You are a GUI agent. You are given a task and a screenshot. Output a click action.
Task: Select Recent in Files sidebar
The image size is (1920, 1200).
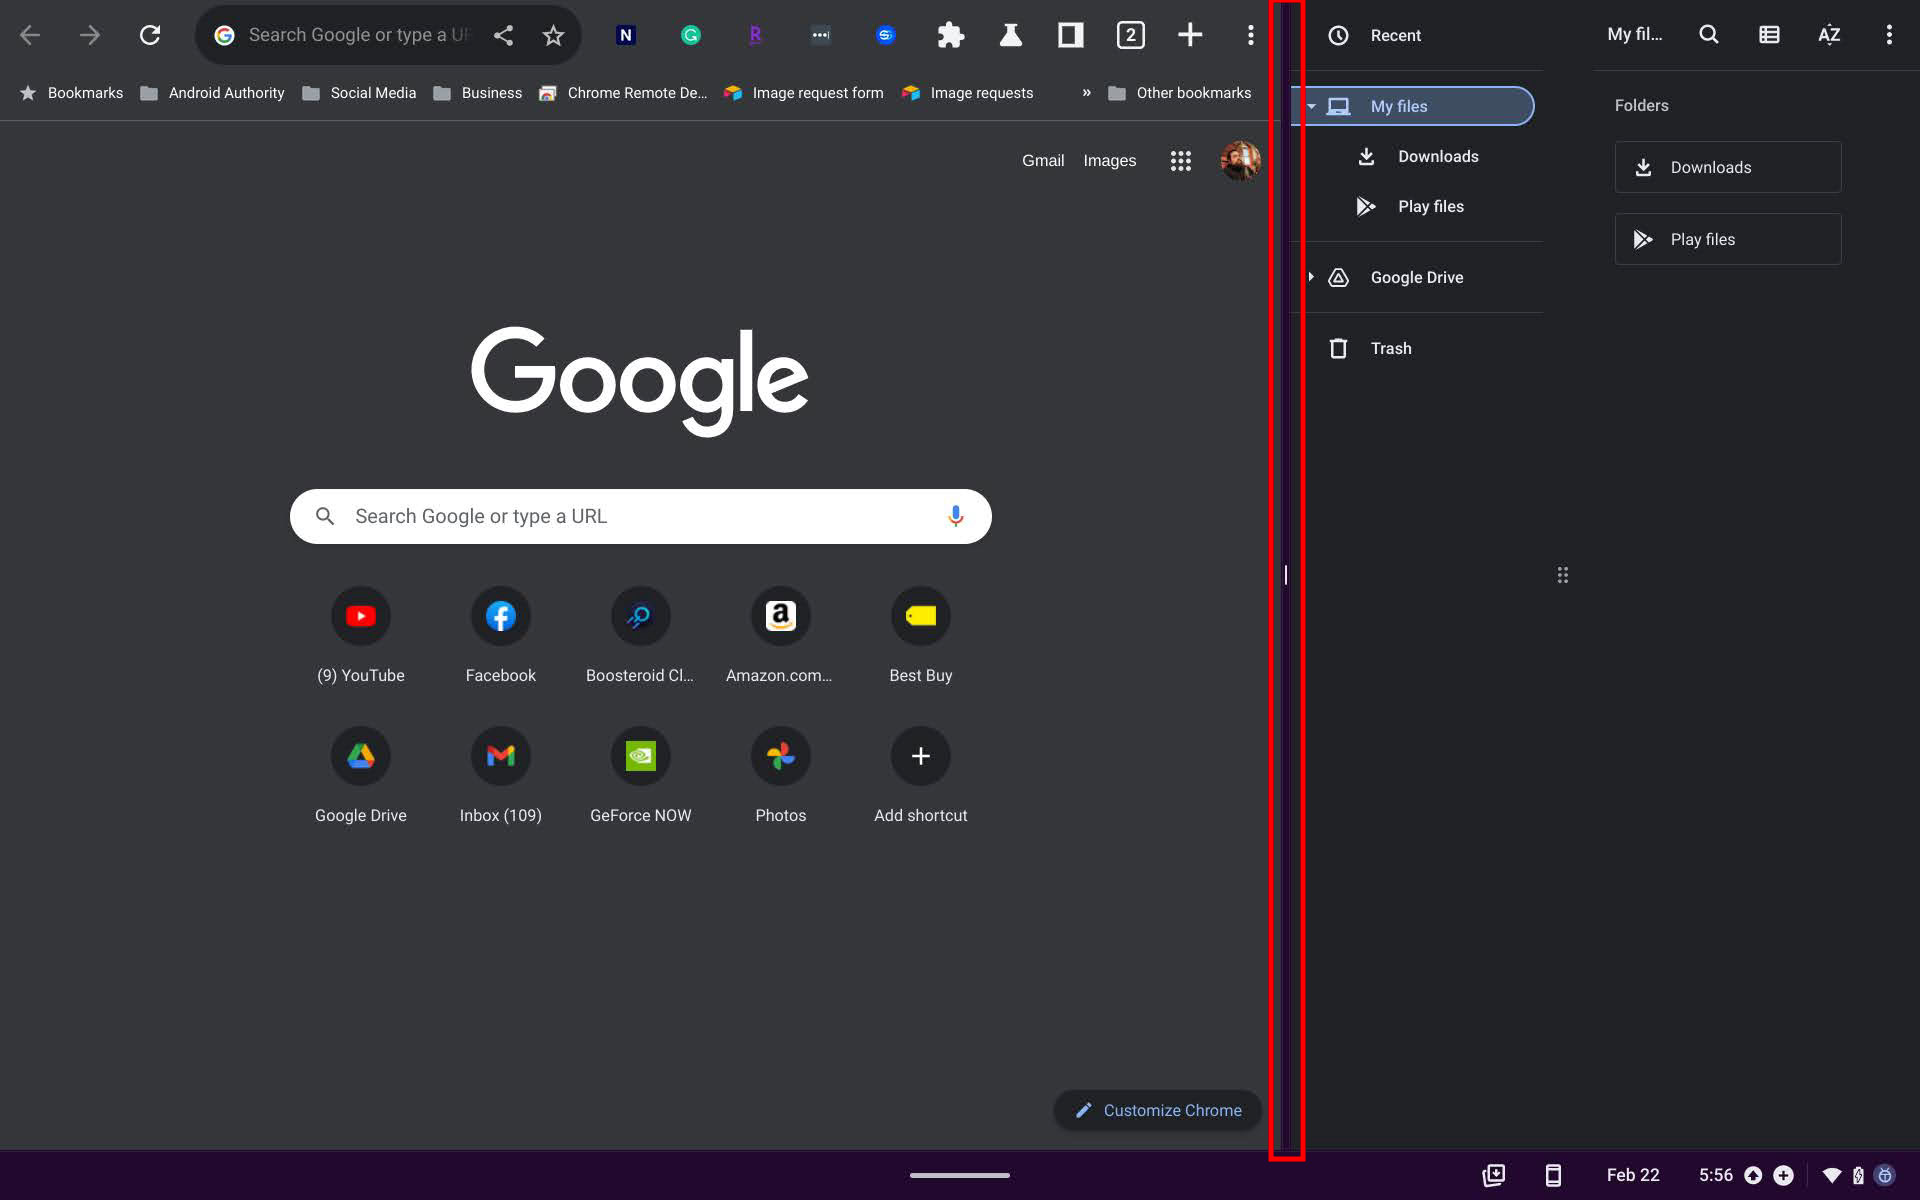pos(1394,36)
